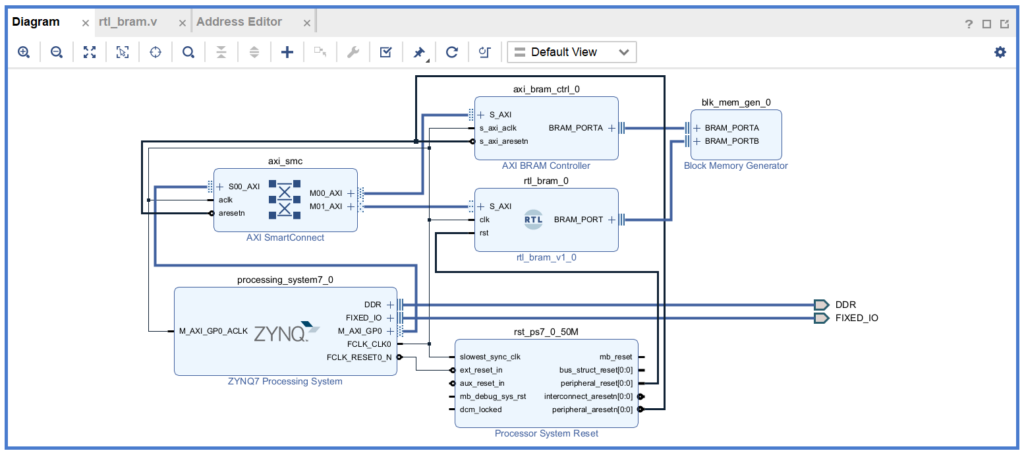
Task: Maximize the diagram panel
Action: [x=987, y=24]
